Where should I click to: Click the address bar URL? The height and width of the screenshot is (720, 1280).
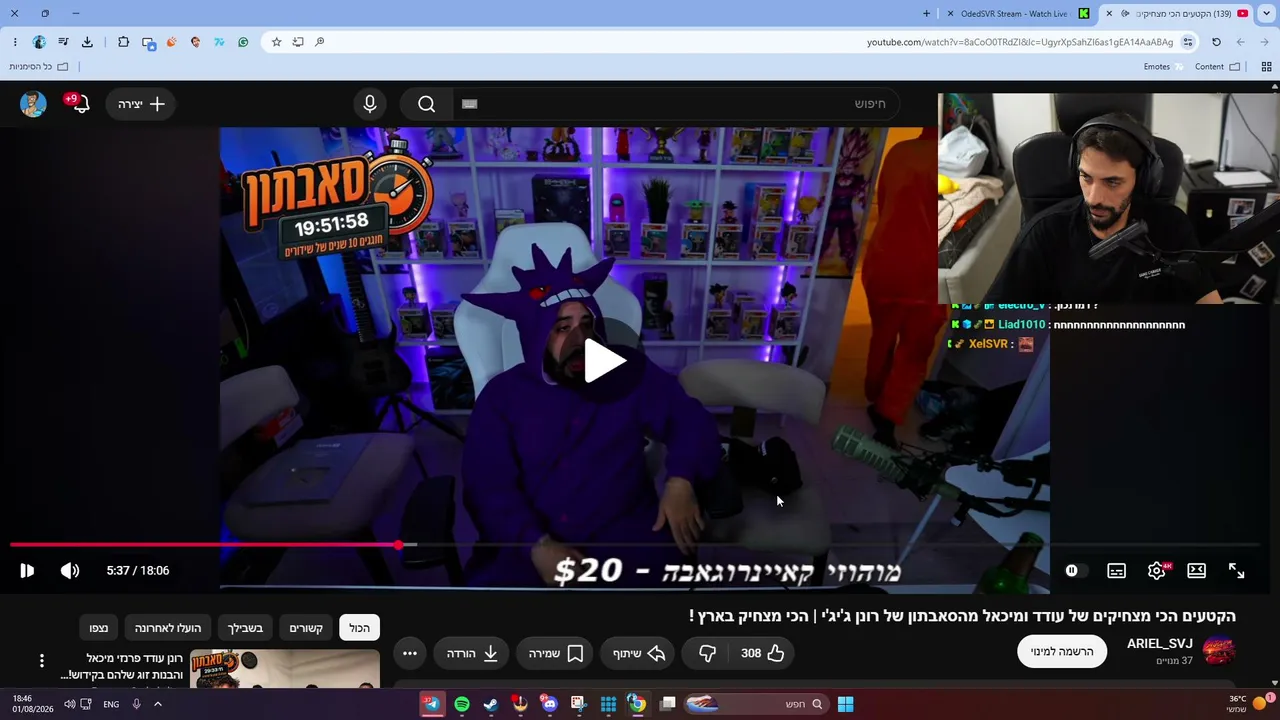(1020, 42)
